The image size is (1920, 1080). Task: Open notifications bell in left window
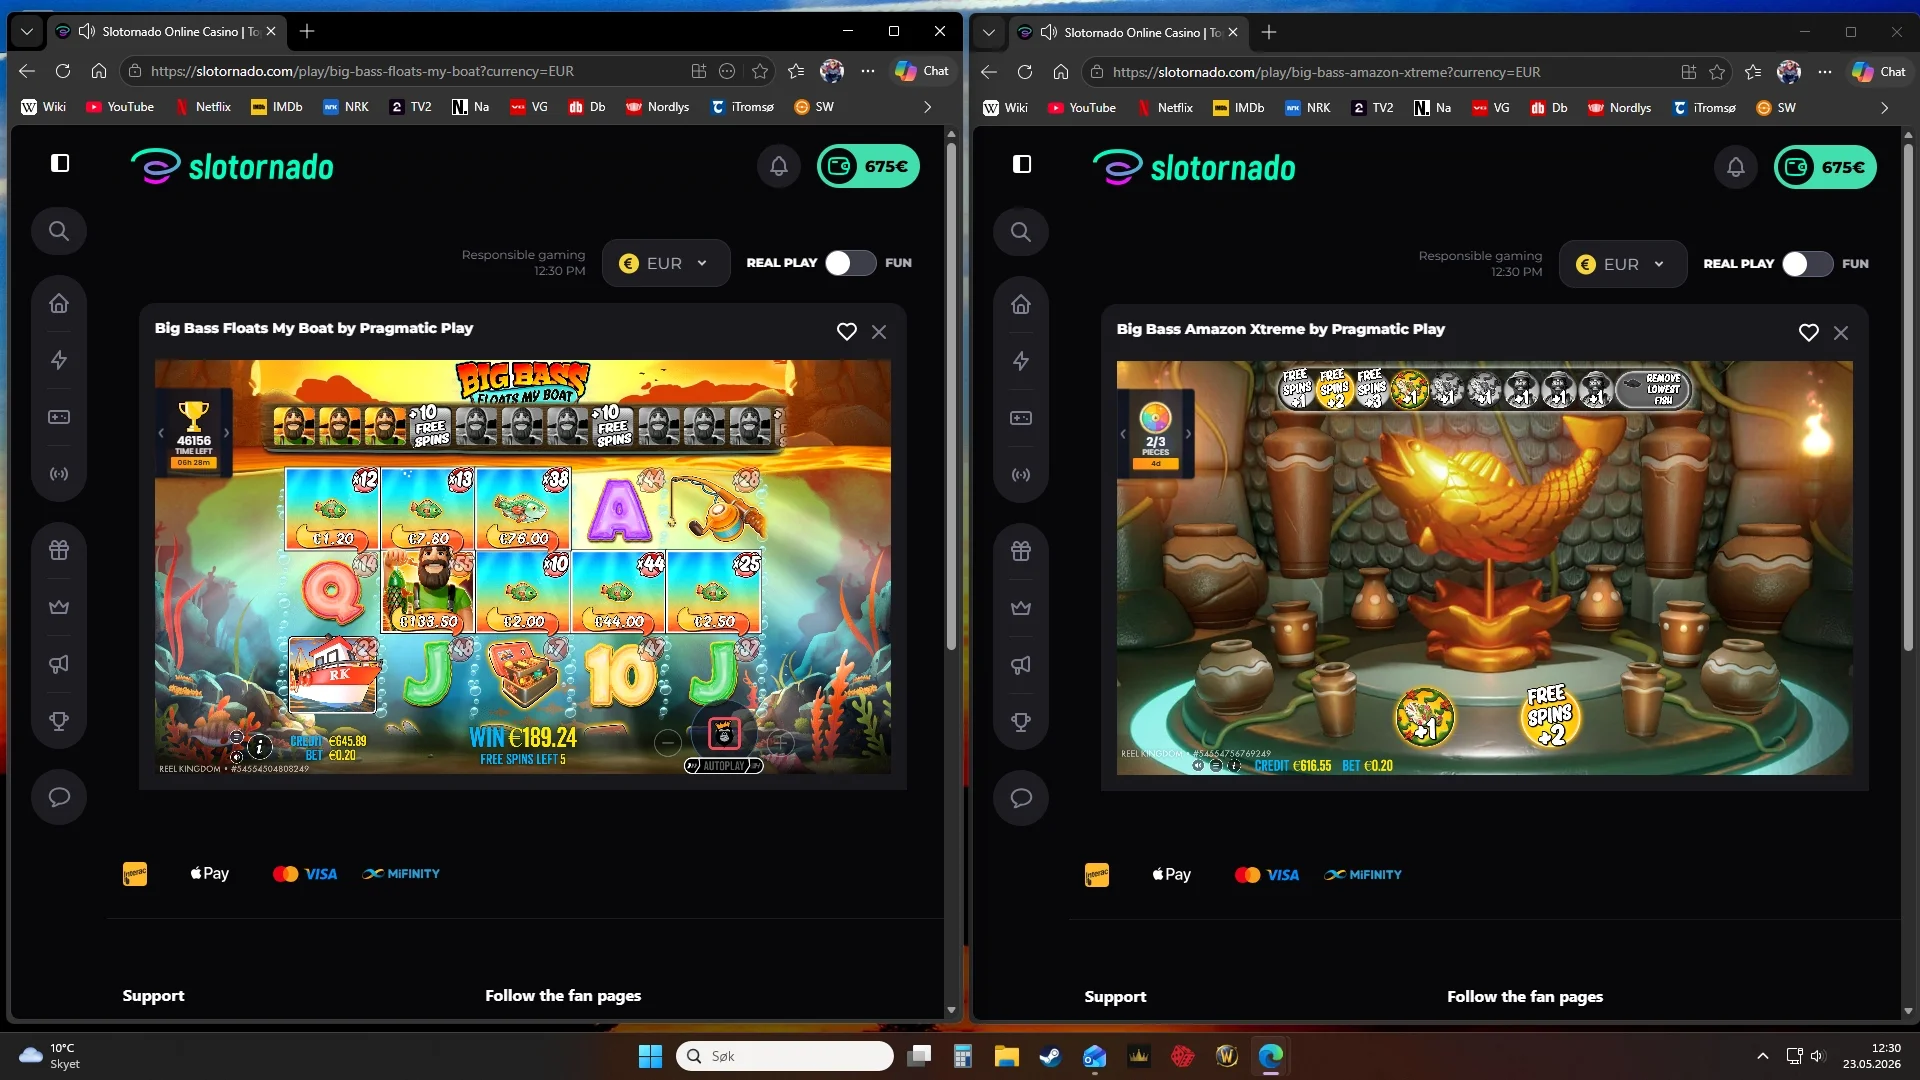point(779,166)
